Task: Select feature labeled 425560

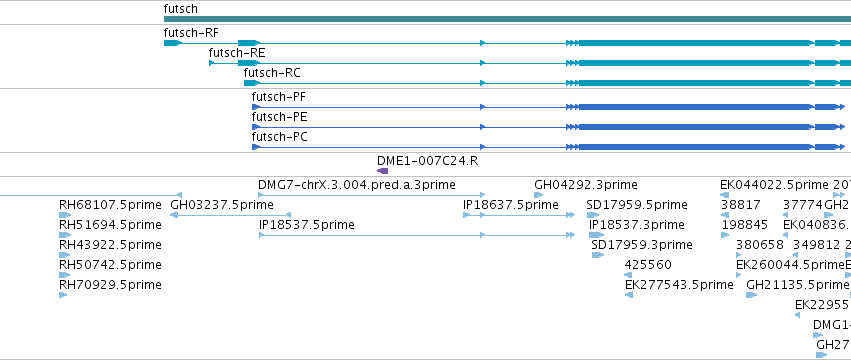Action: [x=648, y=266]
